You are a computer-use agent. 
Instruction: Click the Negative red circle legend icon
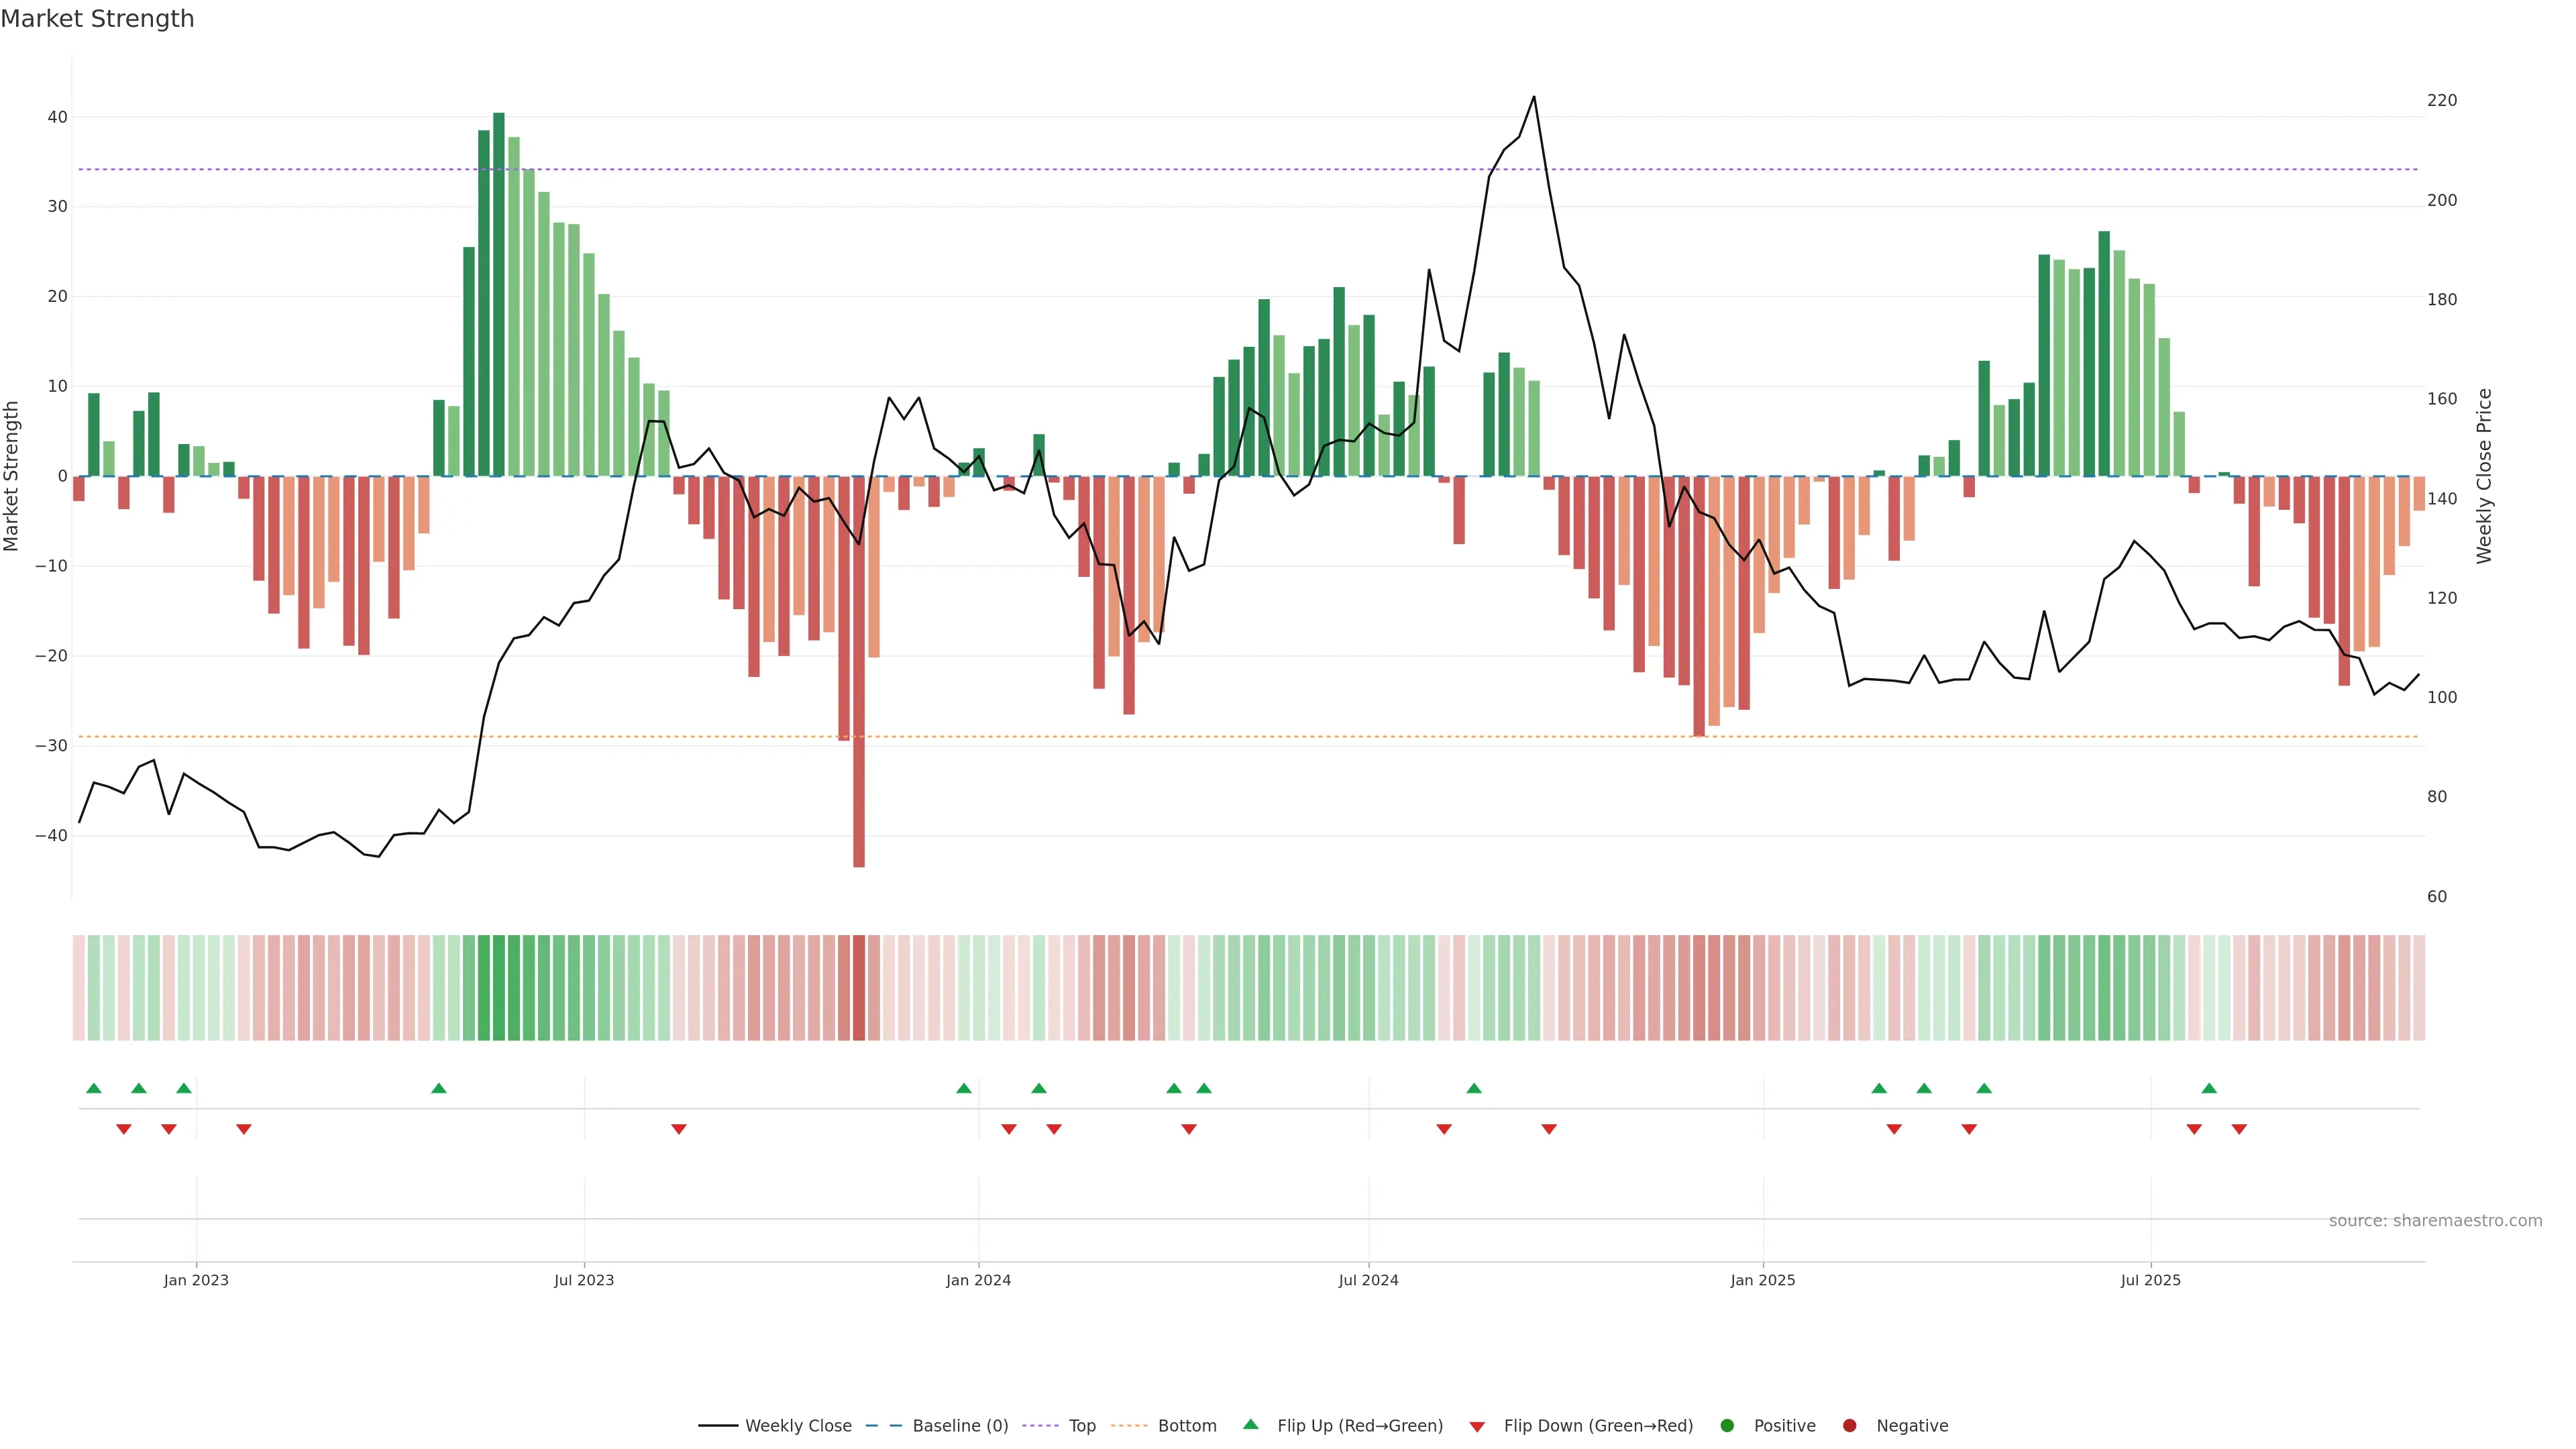click(1849, 1426)
